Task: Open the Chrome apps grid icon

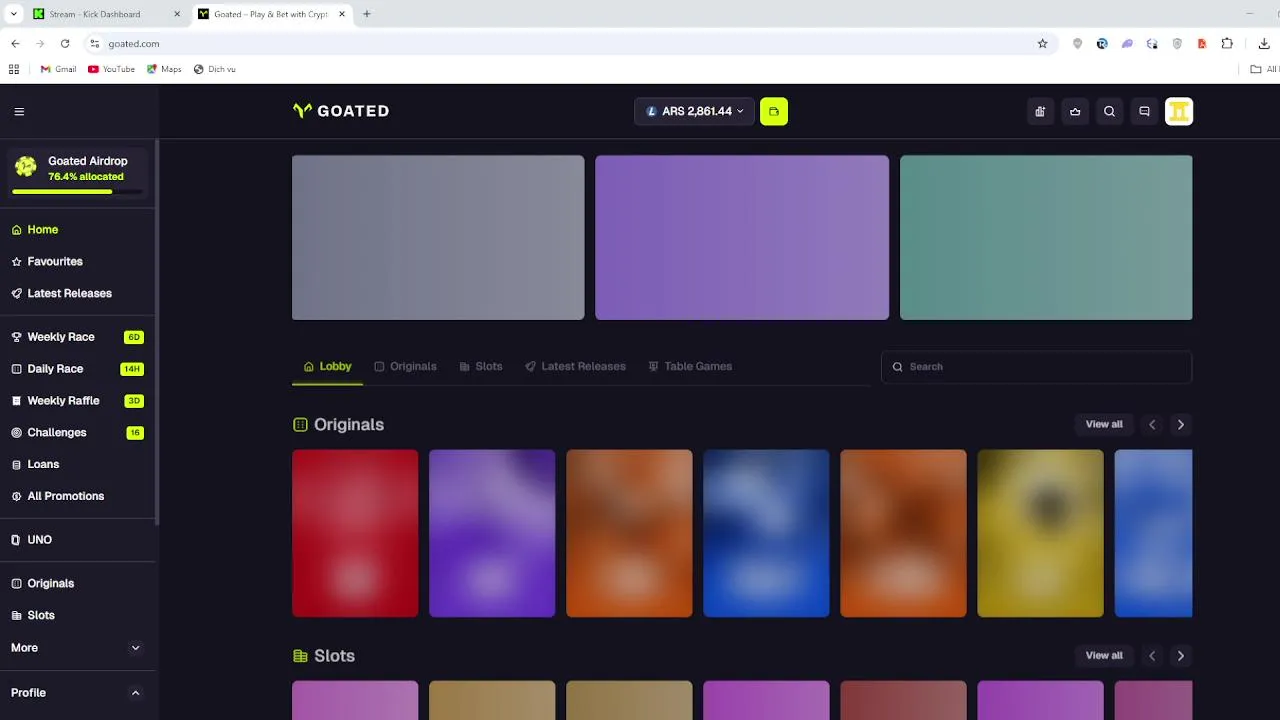Action: [x=14, y=69]
